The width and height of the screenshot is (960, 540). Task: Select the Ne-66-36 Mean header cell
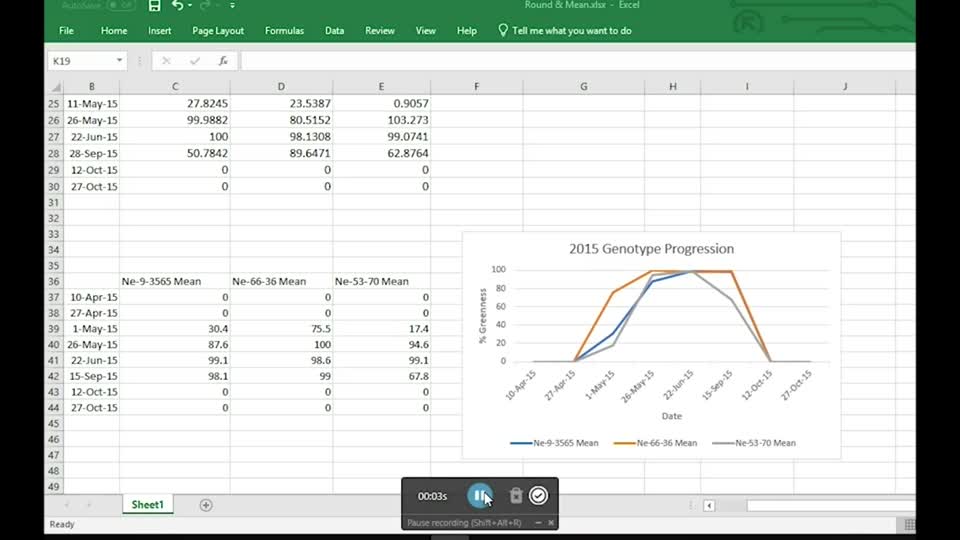(x=282, y=282)
